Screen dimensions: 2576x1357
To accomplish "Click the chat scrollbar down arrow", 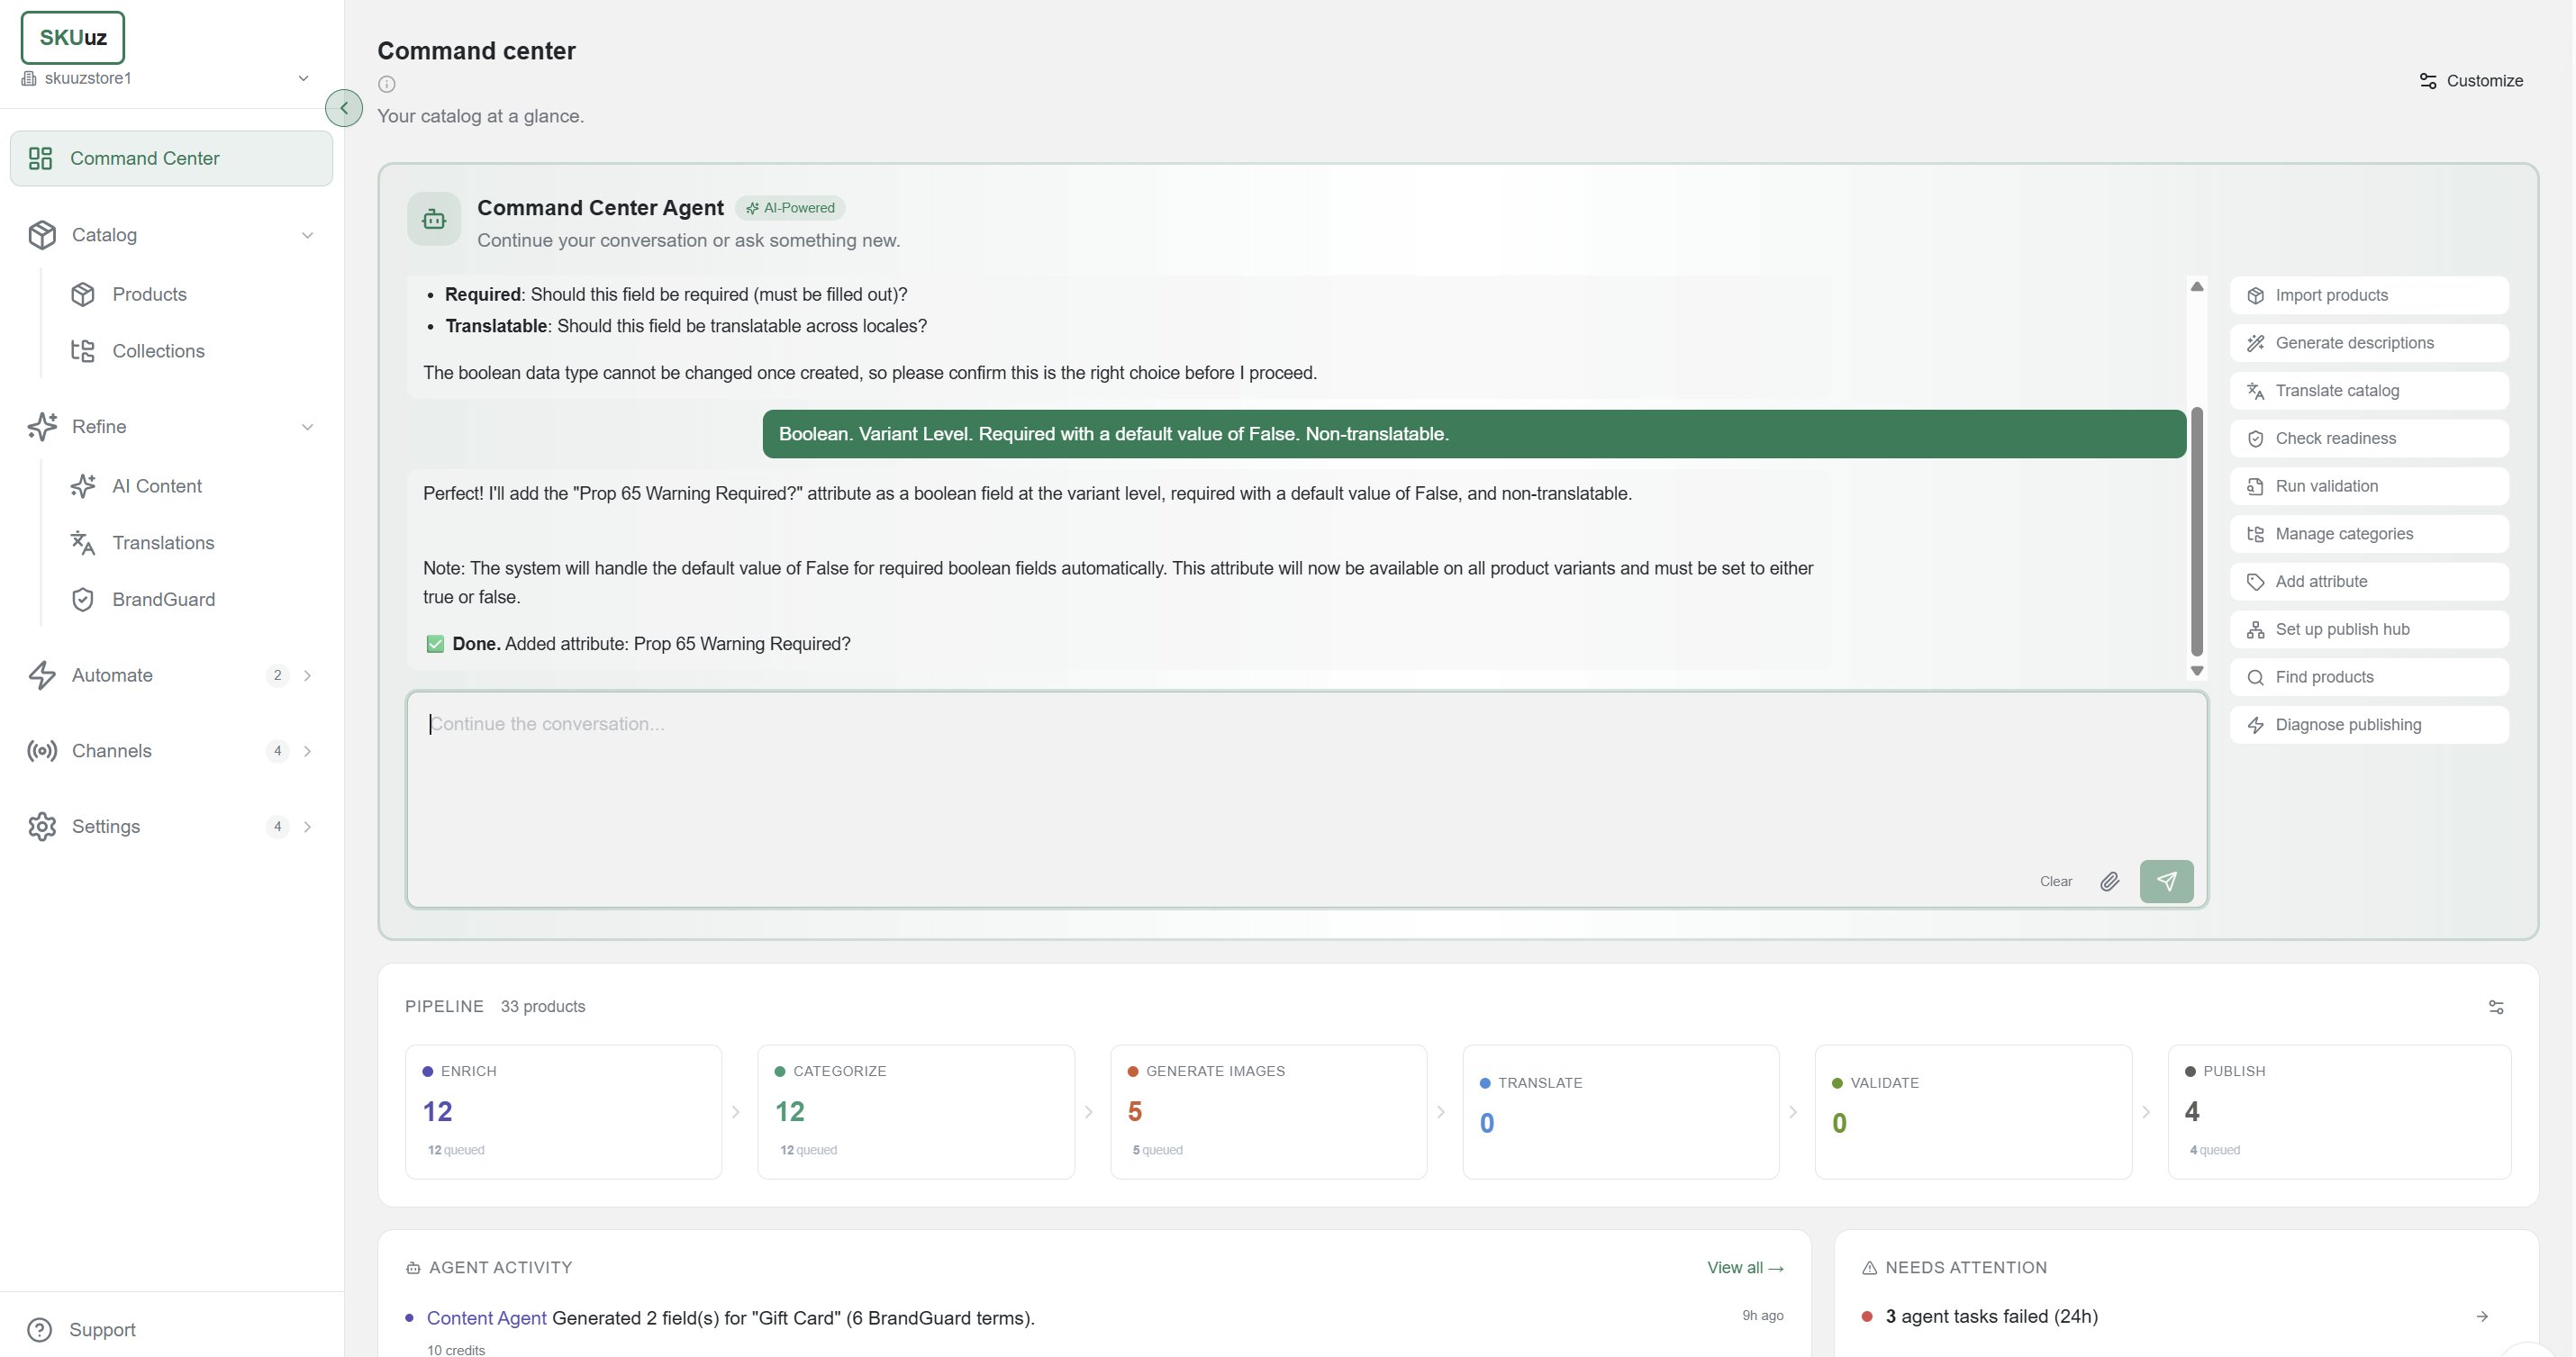I will click(x=2196, y=671).
